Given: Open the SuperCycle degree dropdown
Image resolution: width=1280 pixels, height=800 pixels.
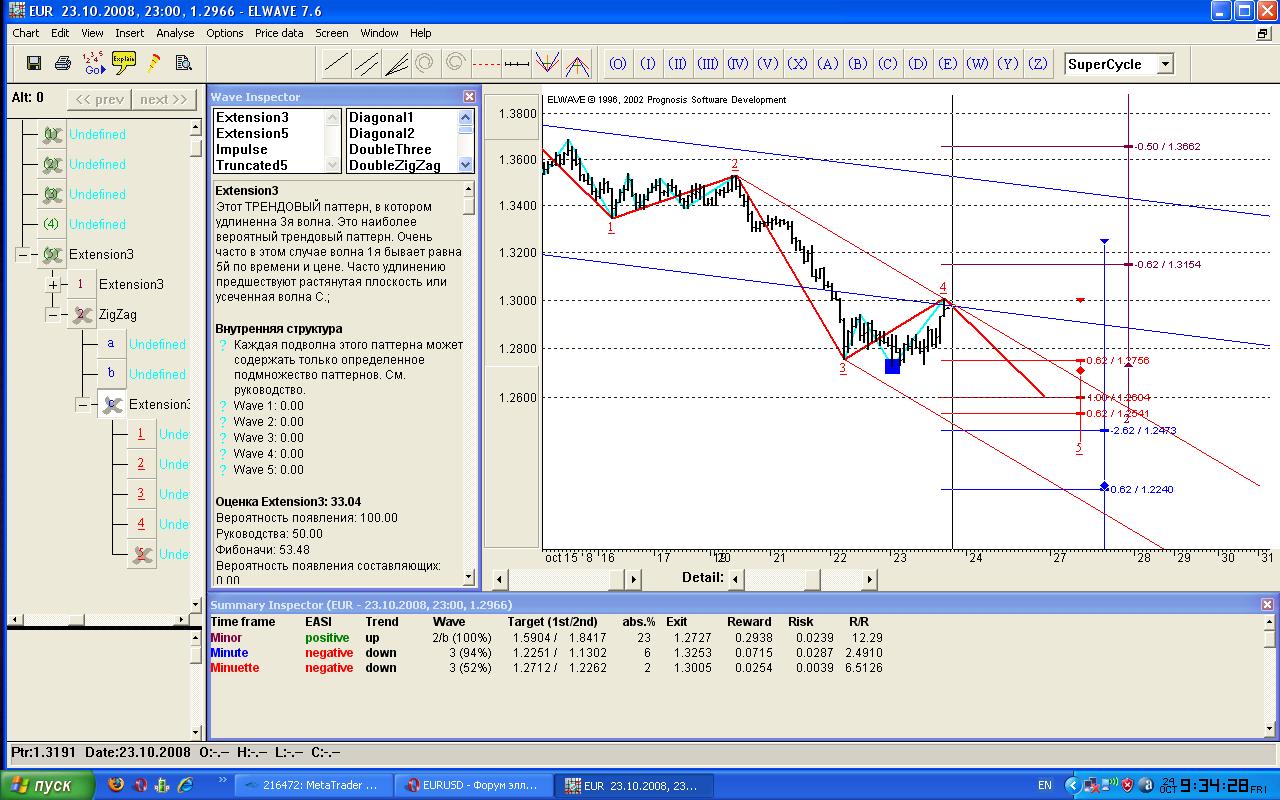Looking at the screenshot, I should (1165, 64).
